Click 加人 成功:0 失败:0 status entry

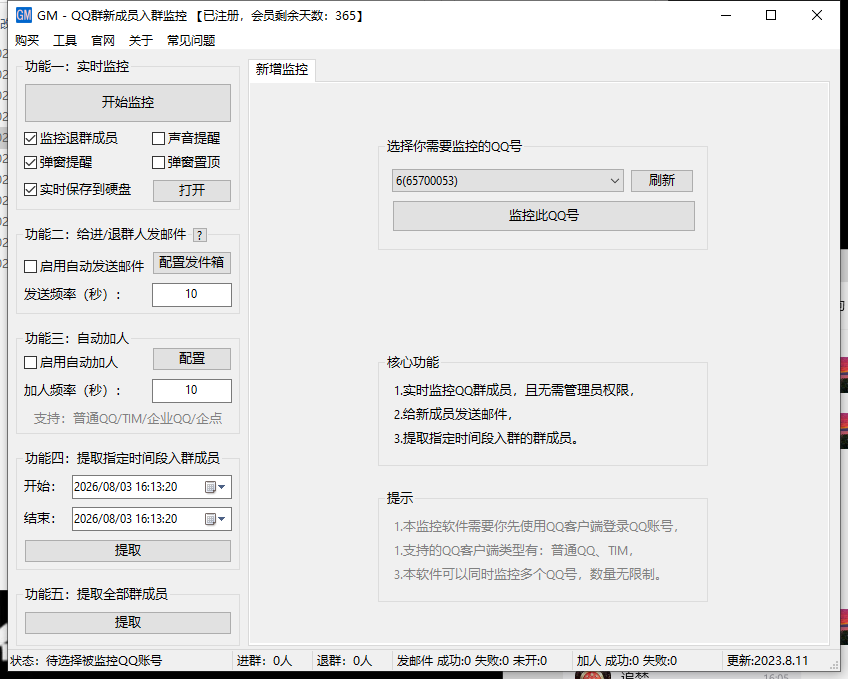click(626, 661)
